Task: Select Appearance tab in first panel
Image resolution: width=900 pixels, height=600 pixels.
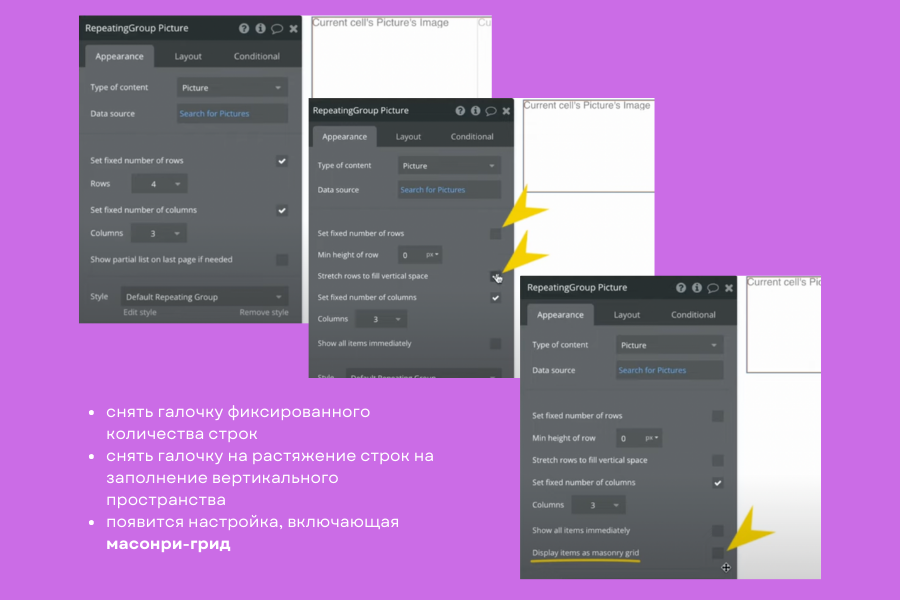Action: pos(119,56)
